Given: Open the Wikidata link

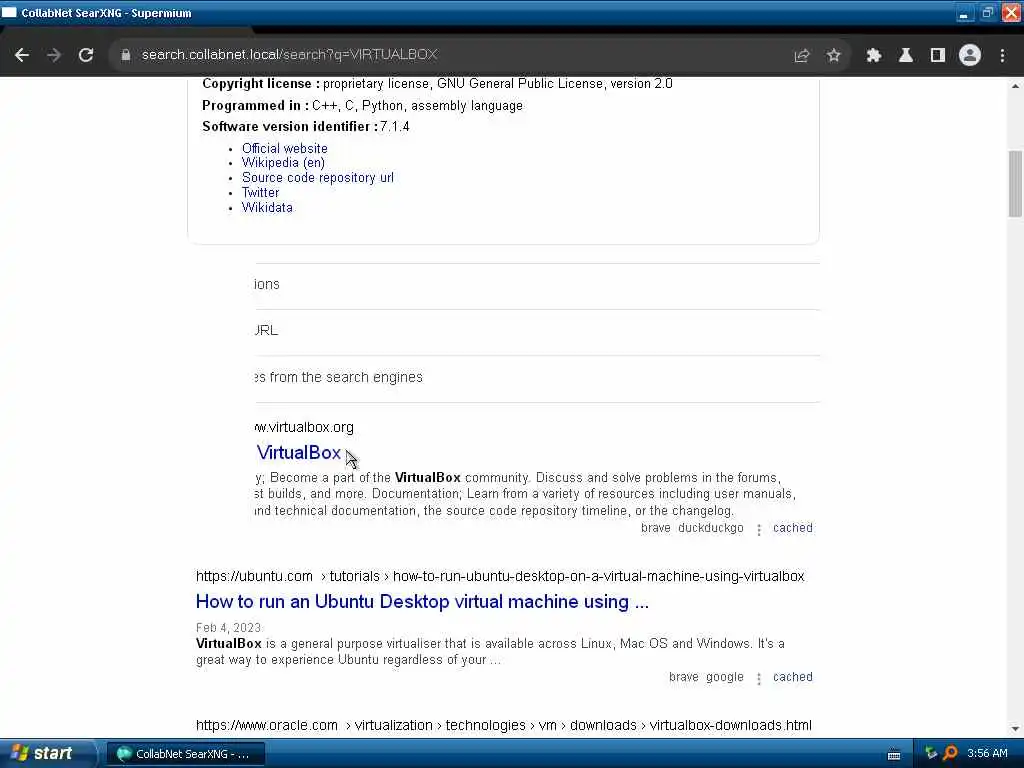Looking at the screenshot, I should (x=267, y=208).
